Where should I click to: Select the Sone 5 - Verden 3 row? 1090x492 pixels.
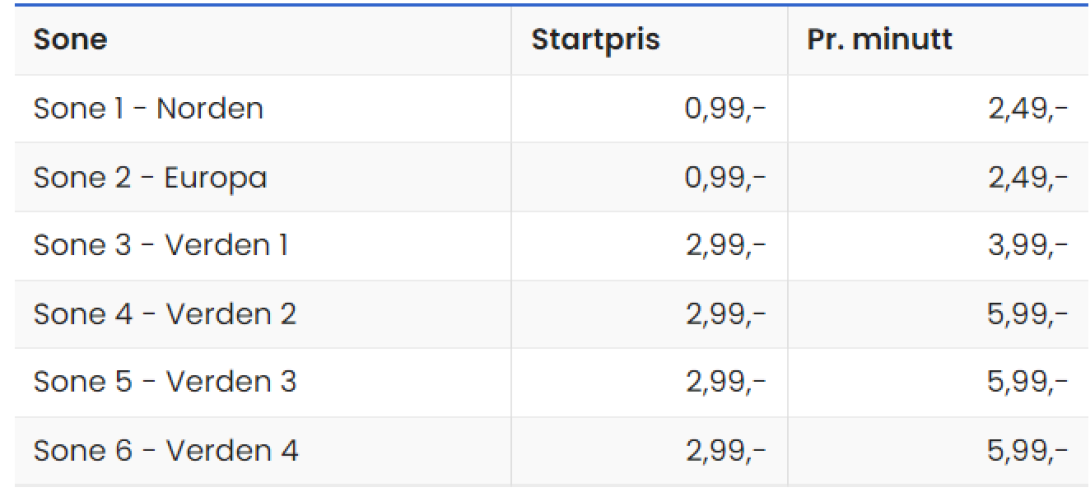click(x=552, y=382)
